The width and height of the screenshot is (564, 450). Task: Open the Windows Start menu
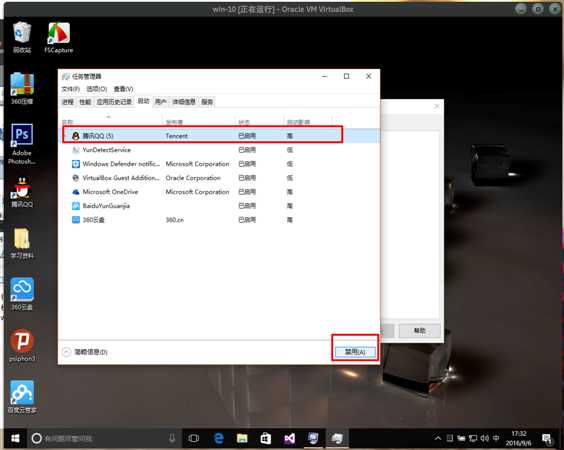[15, 438]
